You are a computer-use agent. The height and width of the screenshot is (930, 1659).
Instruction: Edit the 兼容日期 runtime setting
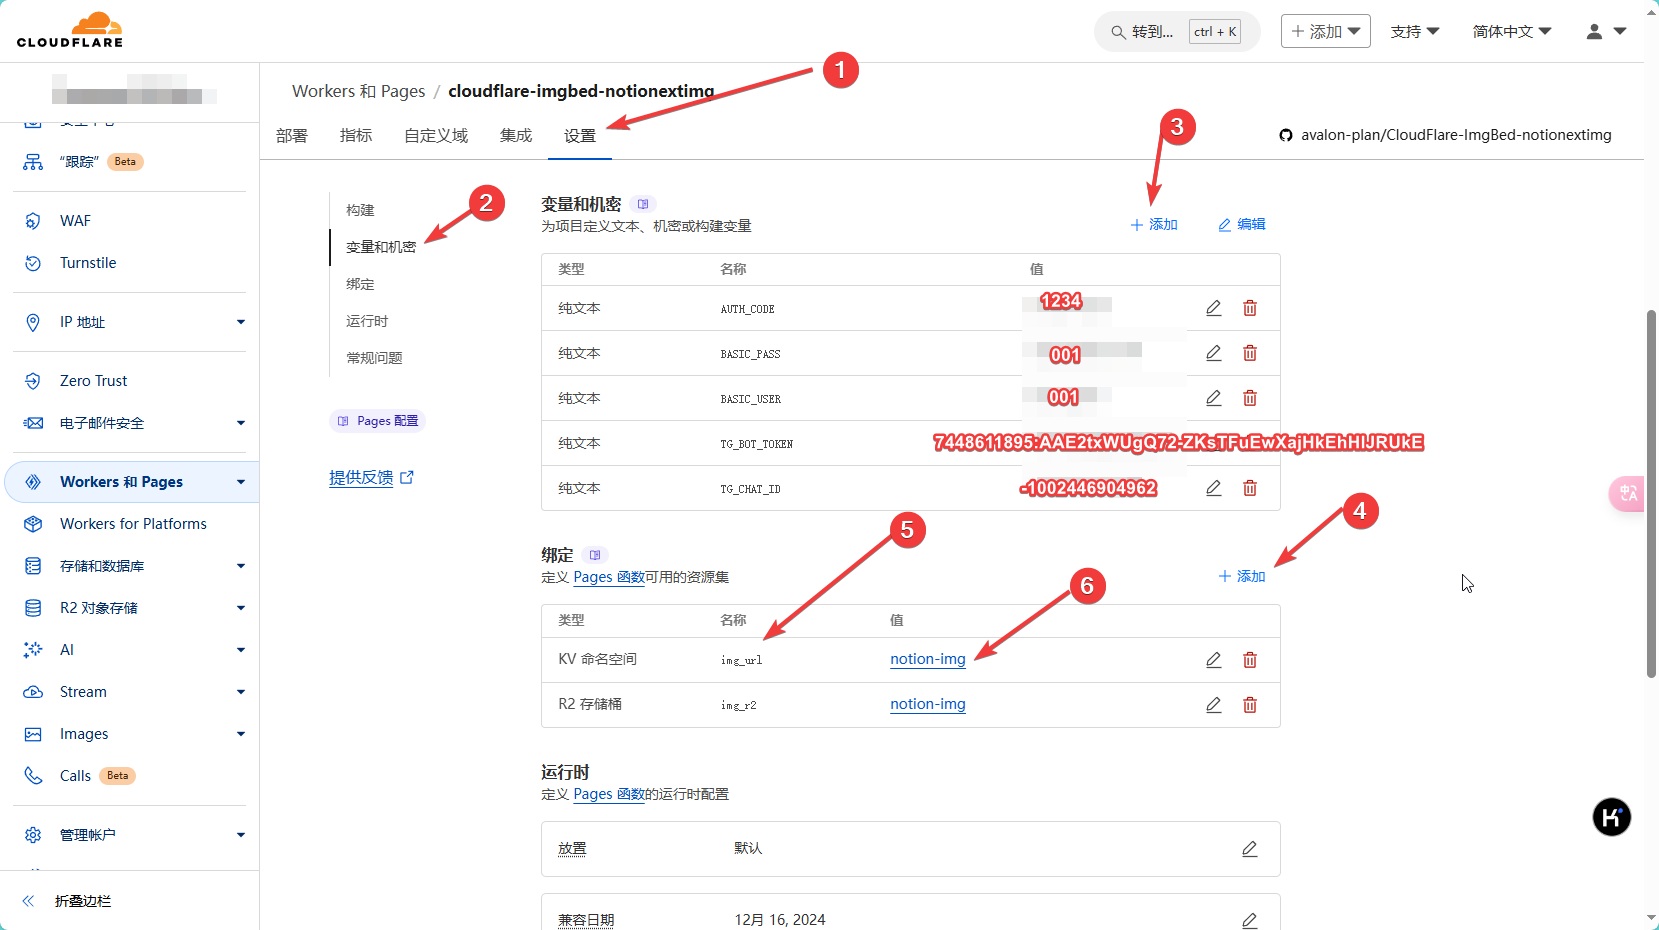pyautogui.click(x=1249, y=920)
